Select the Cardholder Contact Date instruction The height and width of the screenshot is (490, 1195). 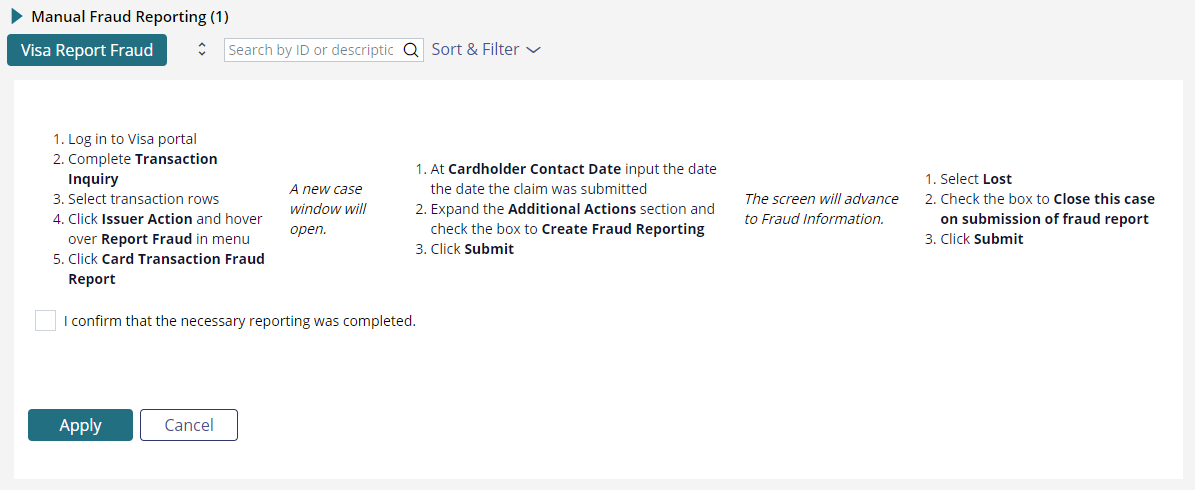(x=566, y=178)
